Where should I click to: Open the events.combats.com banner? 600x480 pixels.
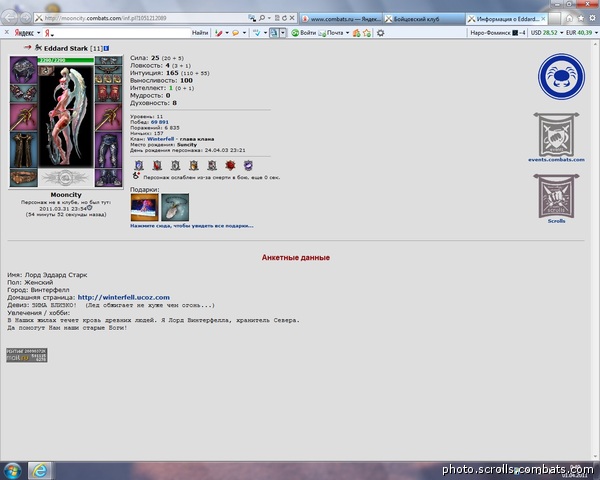[556, 137]
